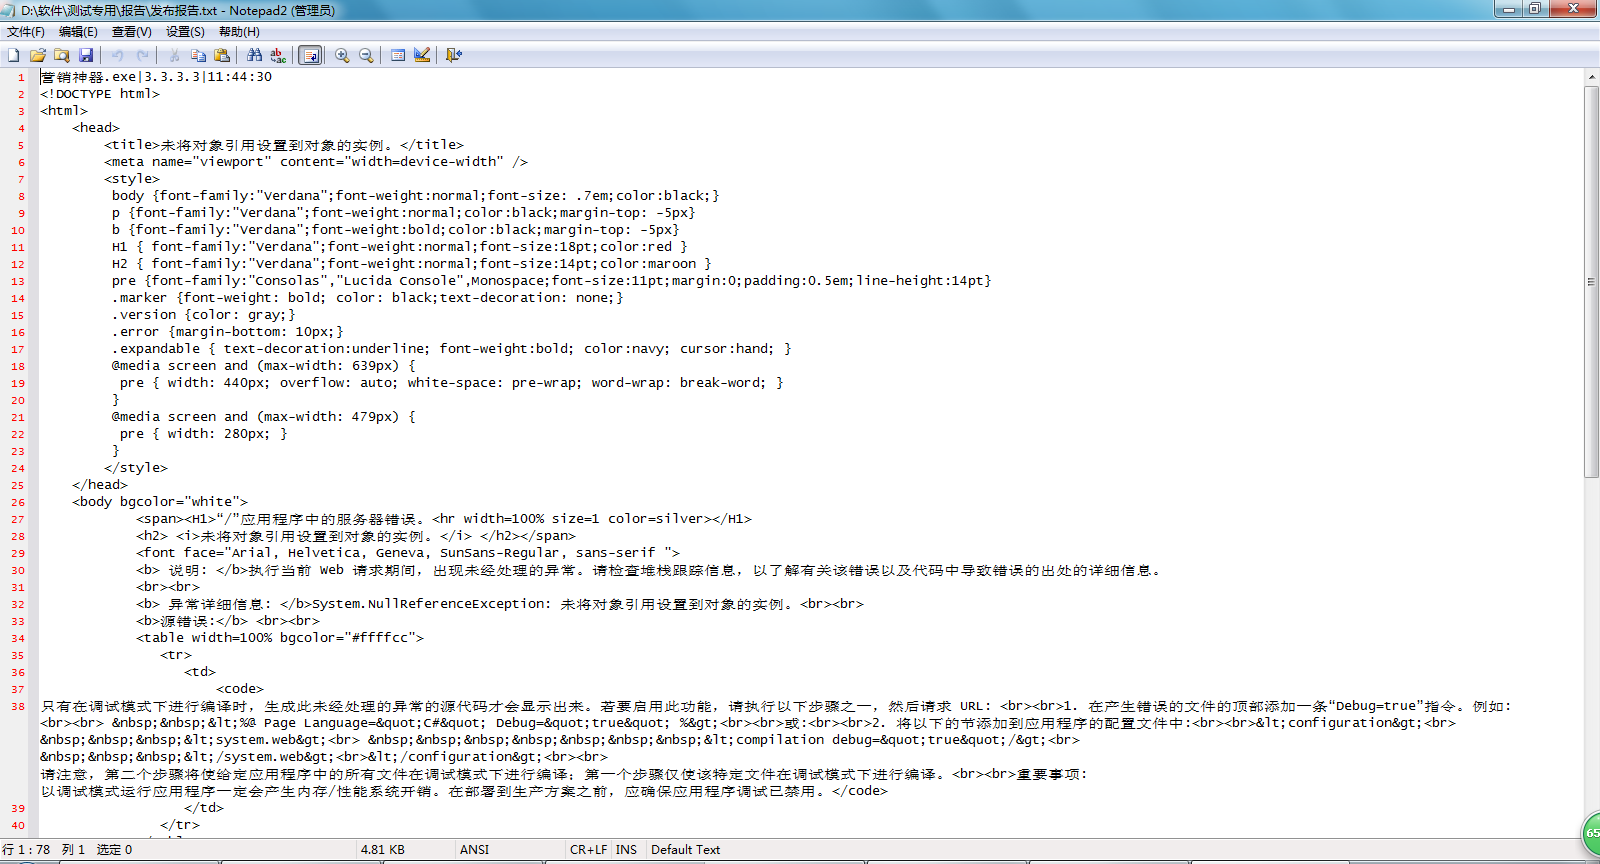The image size is (1600, 864).
Task: Click the Paste clipboard icon
Action: [x=222, y=55]
